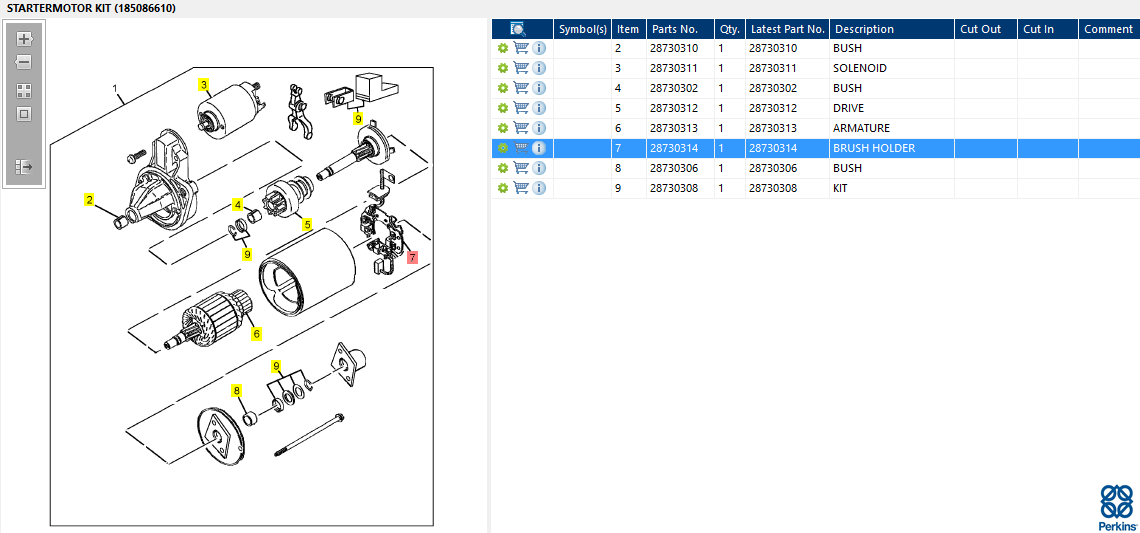Open info icon on the BRUSH HOLDER row
Image resolution: width=1140 pixels, height=533 pixels.
(x=539, y=148)
